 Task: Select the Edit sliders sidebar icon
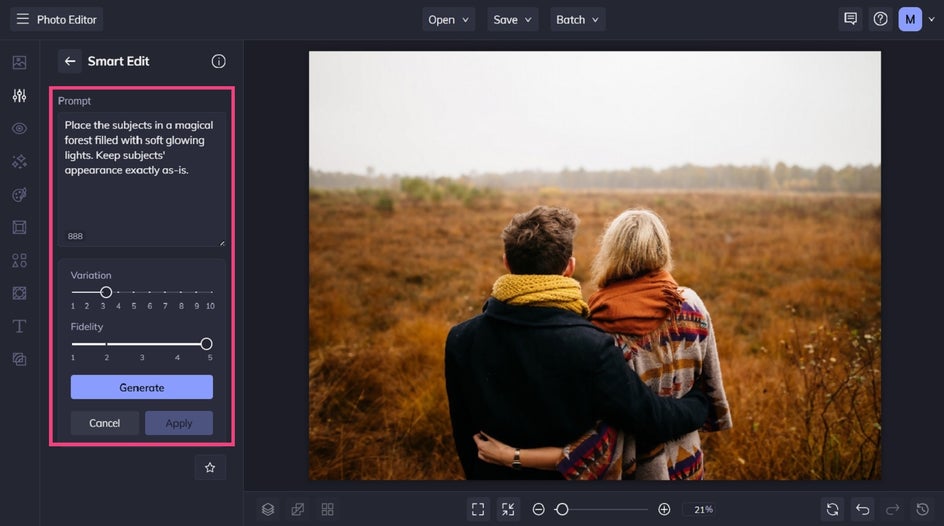pos(19,96)
